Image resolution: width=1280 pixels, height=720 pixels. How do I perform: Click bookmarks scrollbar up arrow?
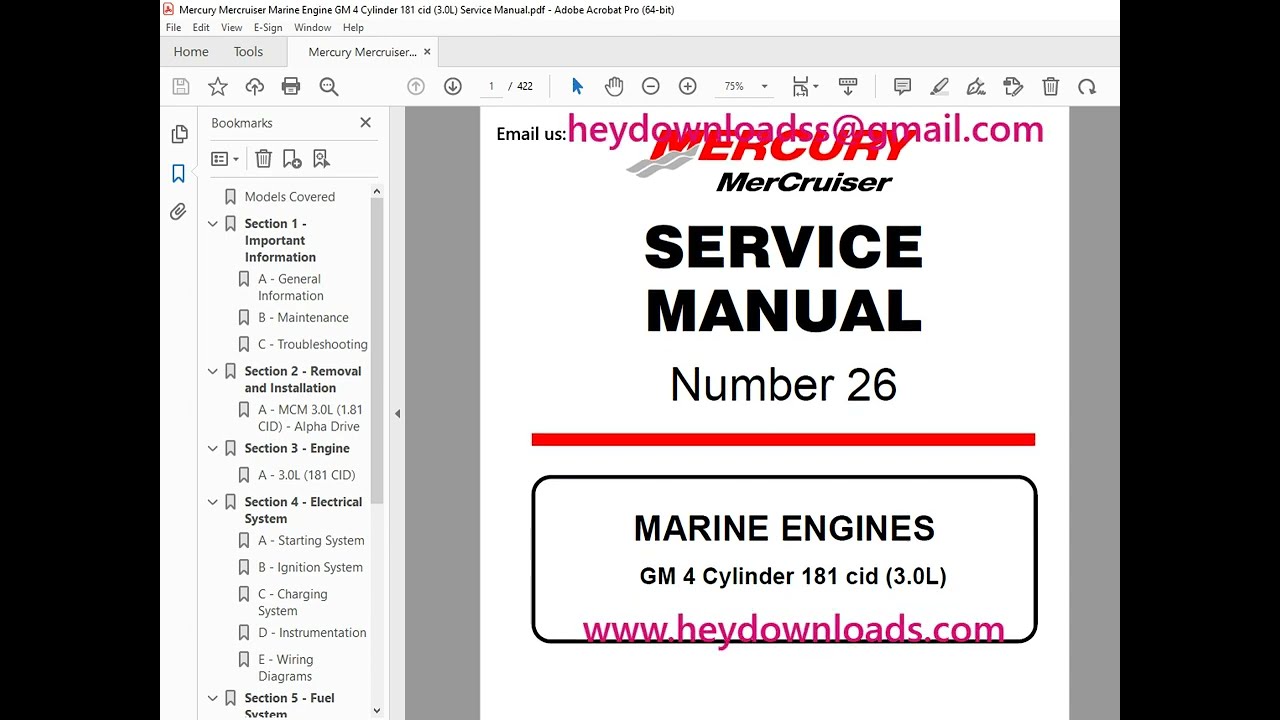[x=376, y=191]
